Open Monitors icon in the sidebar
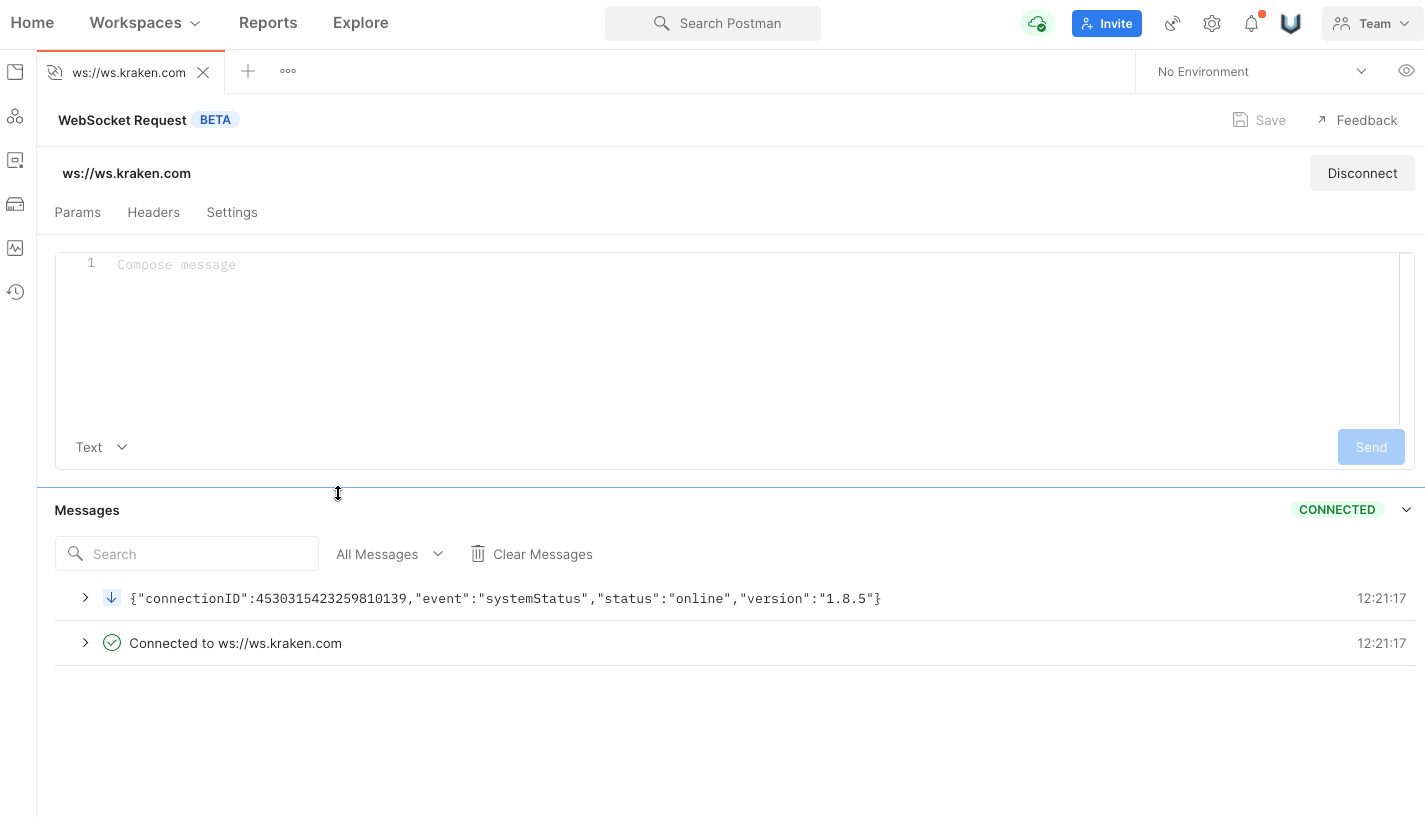This screenshot has width=1425, height=817. coord(15,248)
